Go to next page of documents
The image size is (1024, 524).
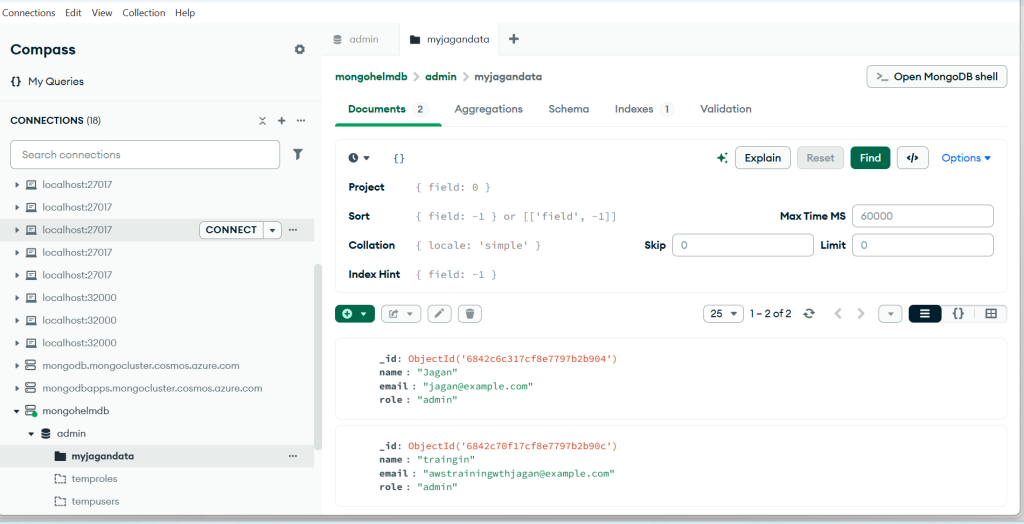click(x=861, y=314)
